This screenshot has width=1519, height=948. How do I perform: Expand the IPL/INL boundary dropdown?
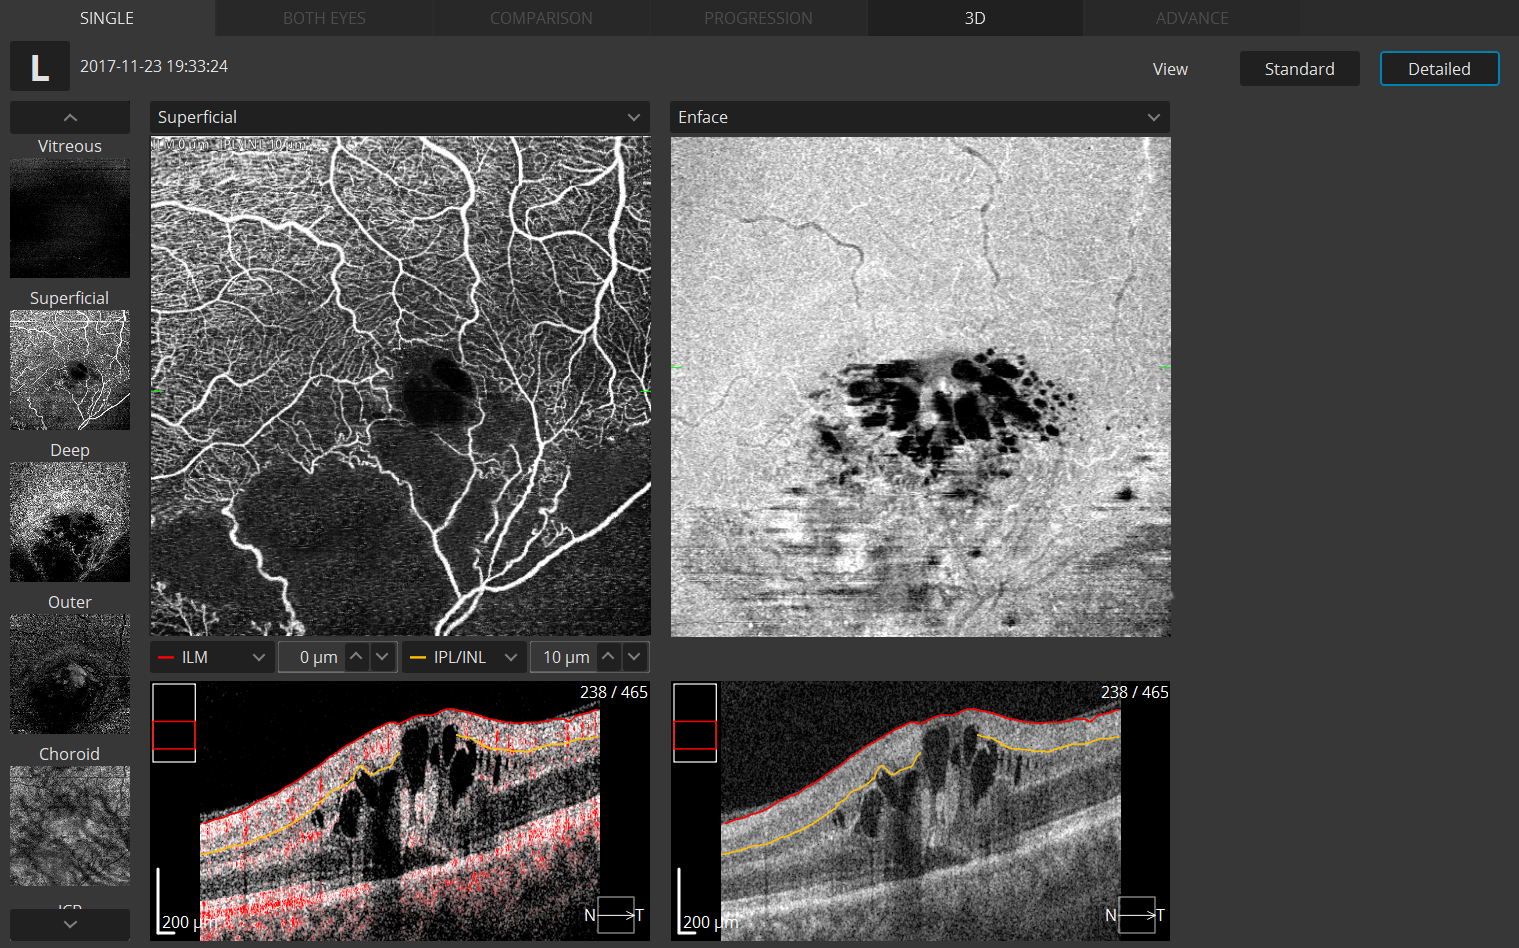point(464,657)
